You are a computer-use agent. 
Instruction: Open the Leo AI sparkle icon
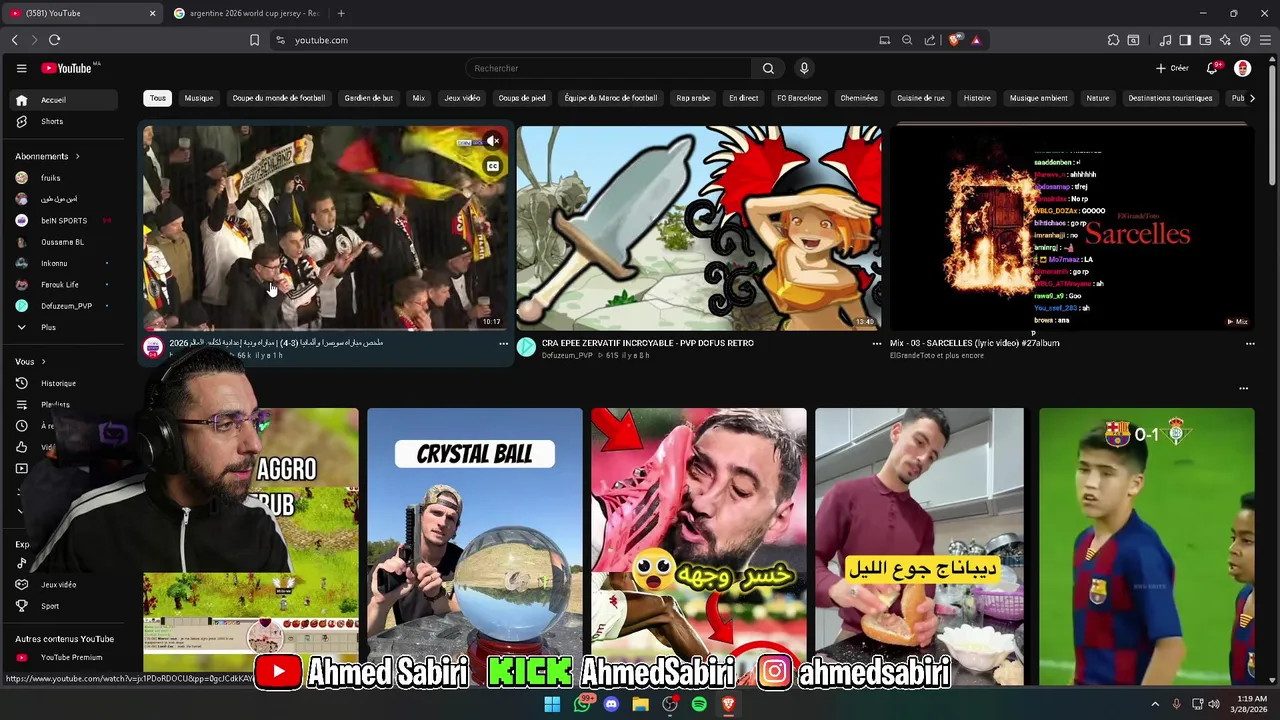click(1225, 40)
